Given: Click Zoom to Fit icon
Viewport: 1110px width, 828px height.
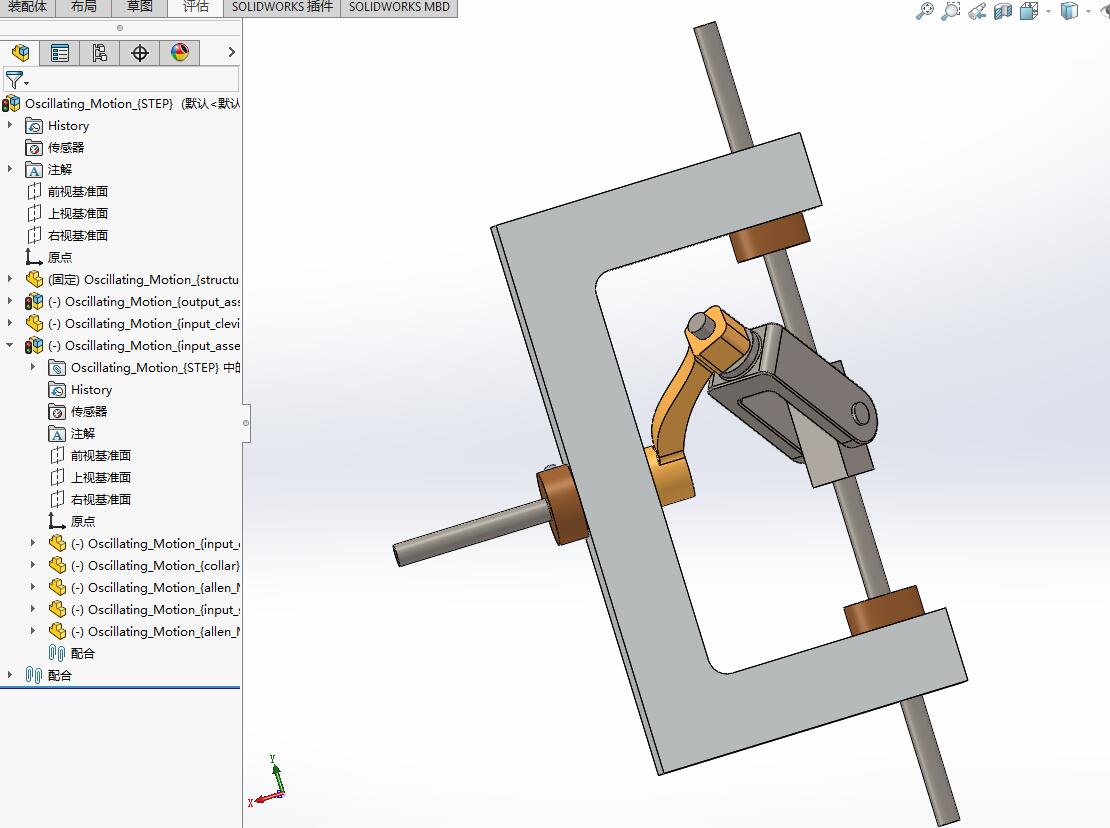Looking at the screenshot, I should [x=925, y=11].
